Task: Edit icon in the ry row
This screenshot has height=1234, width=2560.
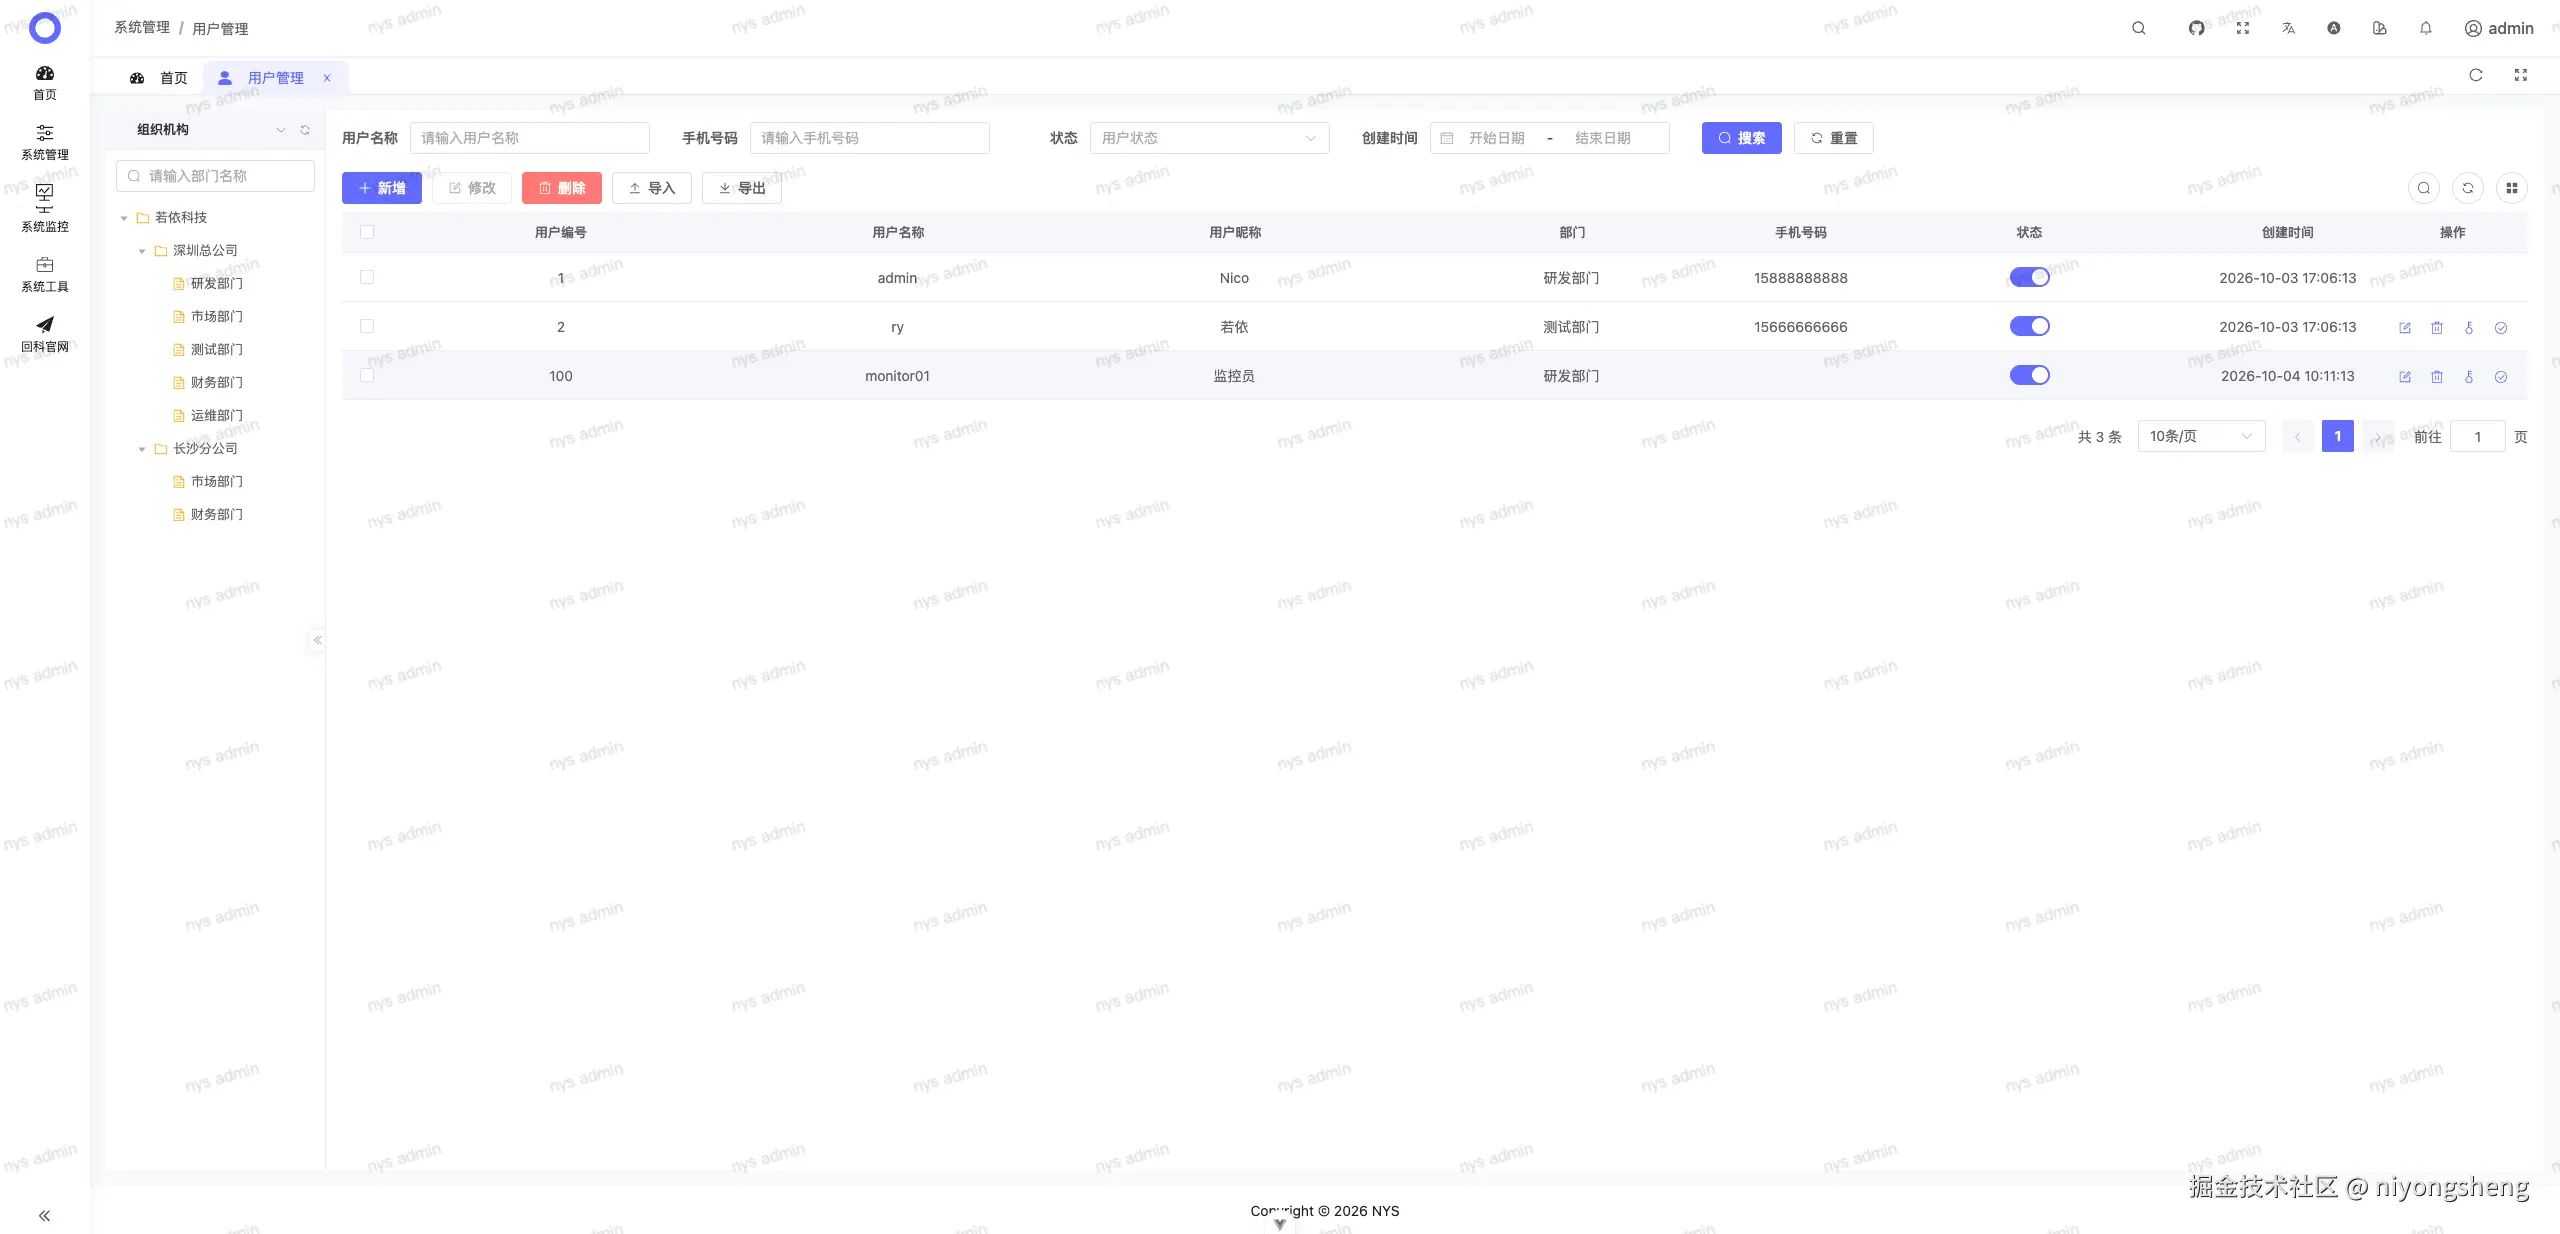Action: click(2405, 328)
